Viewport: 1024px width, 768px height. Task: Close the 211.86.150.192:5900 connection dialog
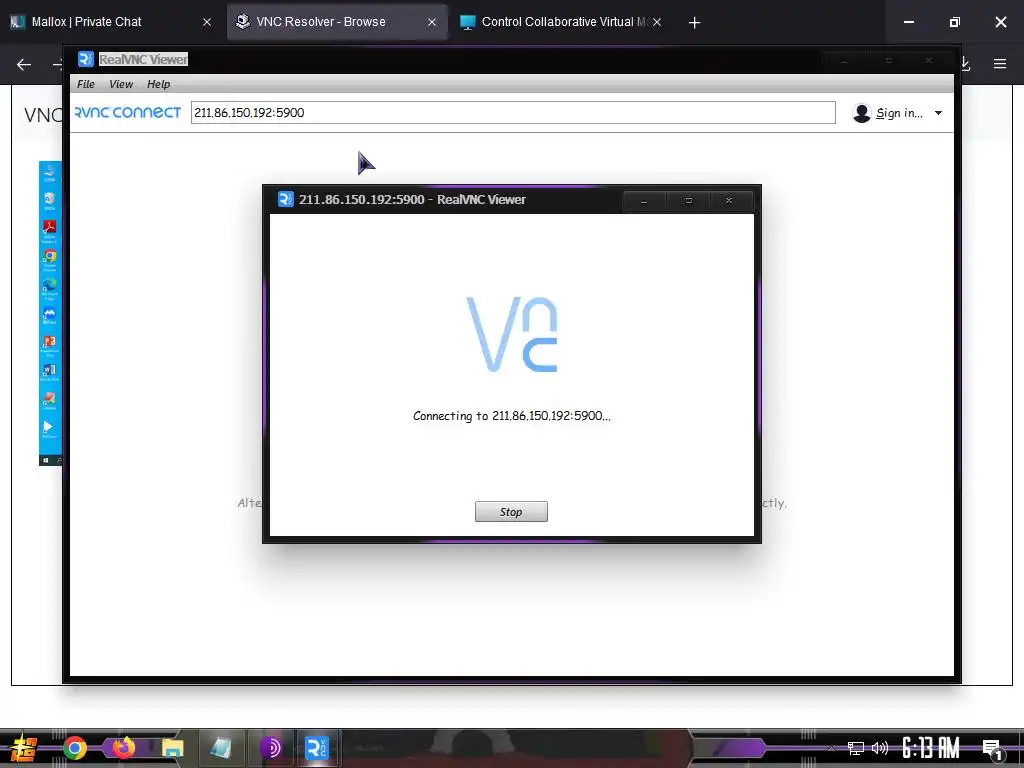click(729, 200)
